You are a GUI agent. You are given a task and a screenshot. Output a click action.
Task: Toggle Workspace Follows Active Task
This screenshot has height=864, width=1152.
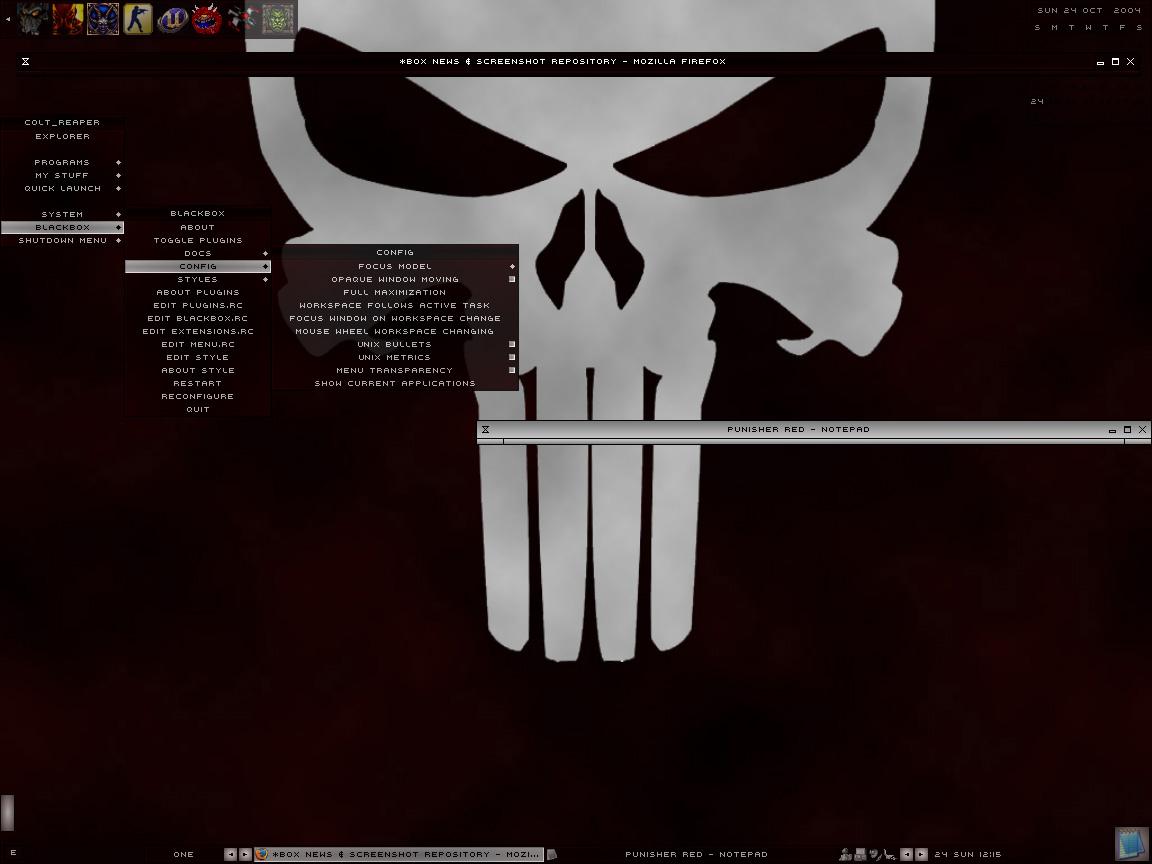(395, 306)
